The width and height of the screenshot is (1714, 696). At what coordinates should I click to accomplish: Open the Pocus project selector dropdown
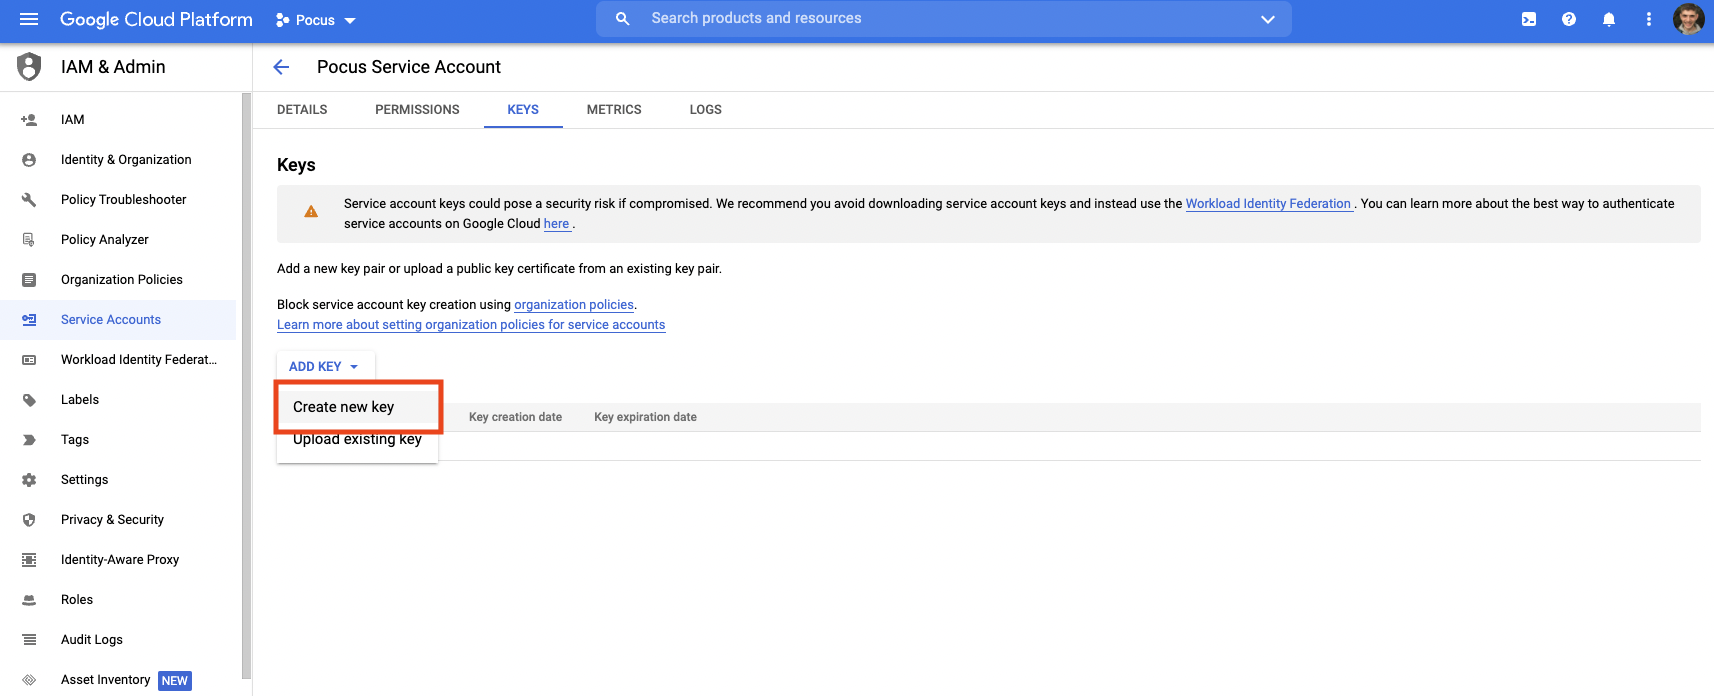[316, 20]
